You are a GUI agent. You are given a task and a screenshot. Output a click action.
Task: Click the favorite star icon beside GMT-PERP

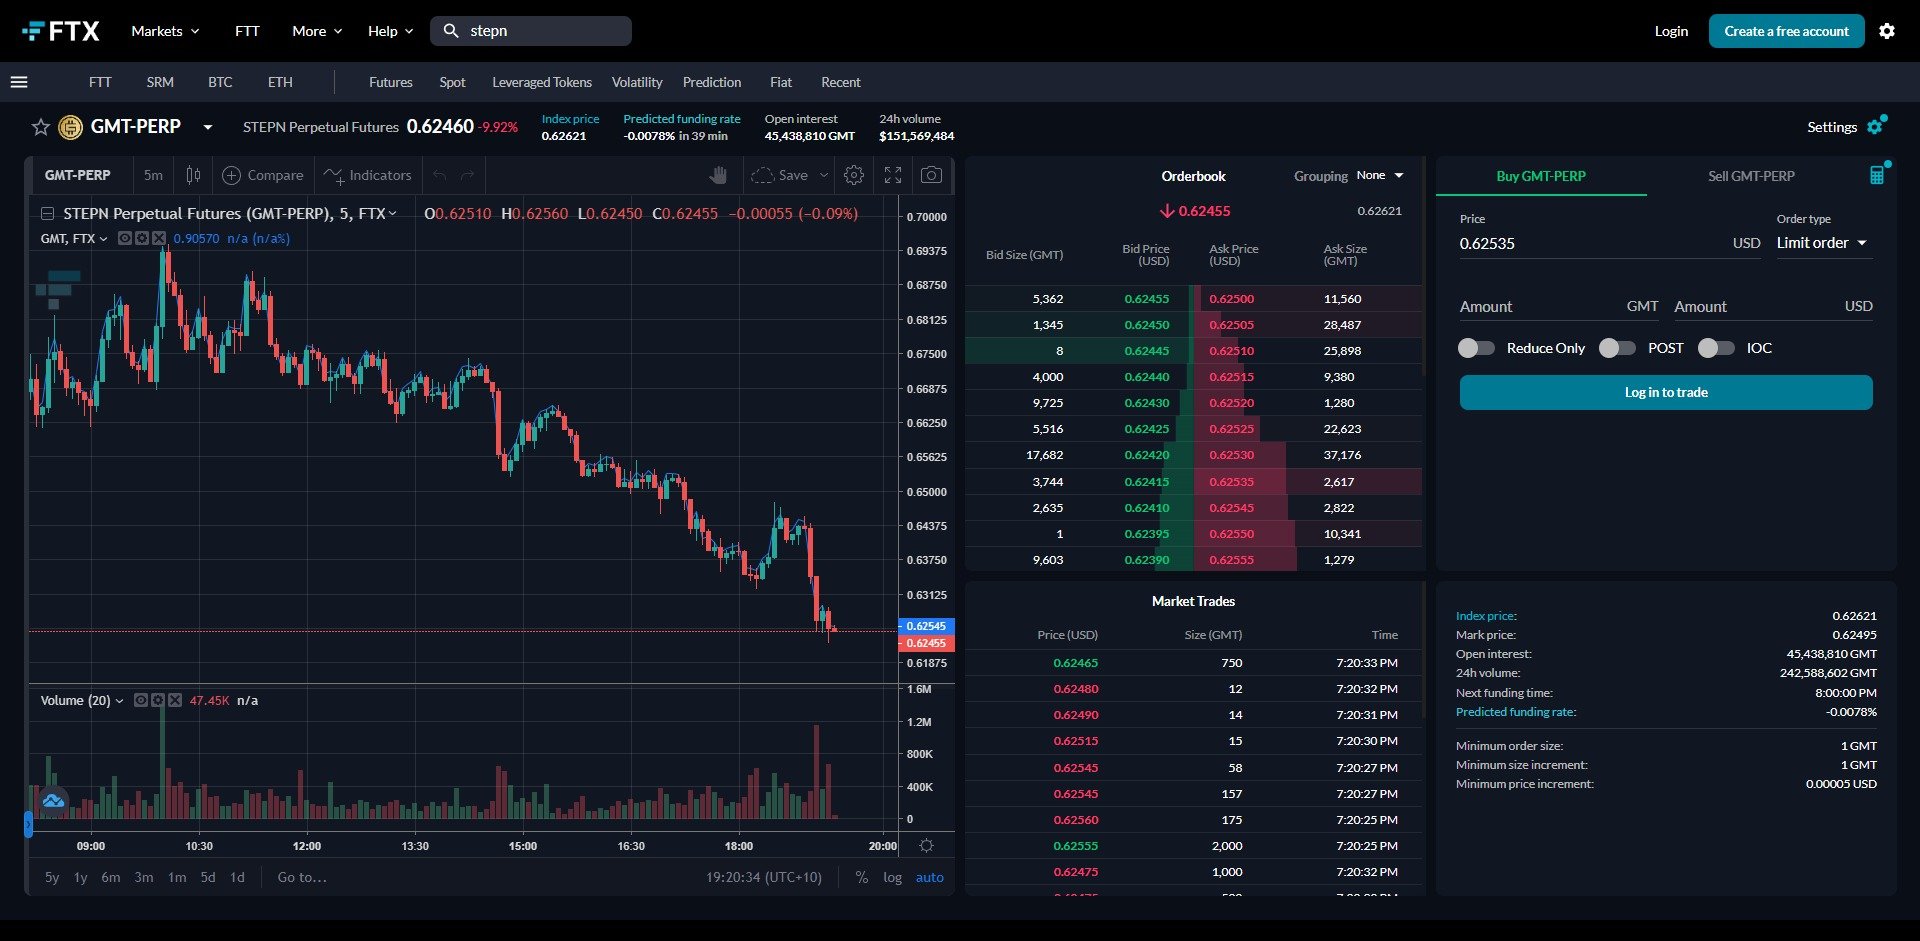(40, 127)
